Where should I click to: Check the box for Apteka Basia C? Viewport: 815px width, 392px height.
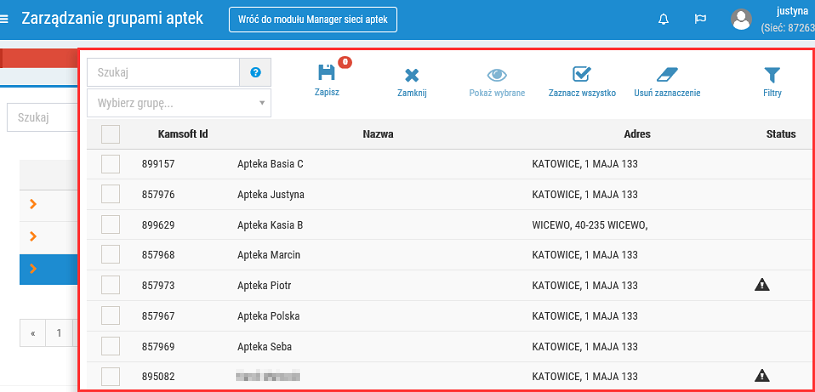pos(110,164)
